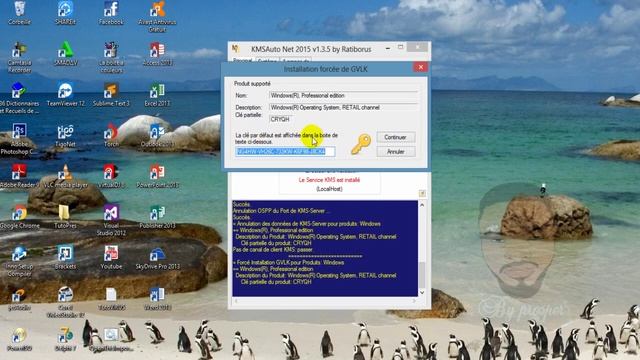Open the SHAREit desktop icon
640x360 pixels.
(65, 13)
